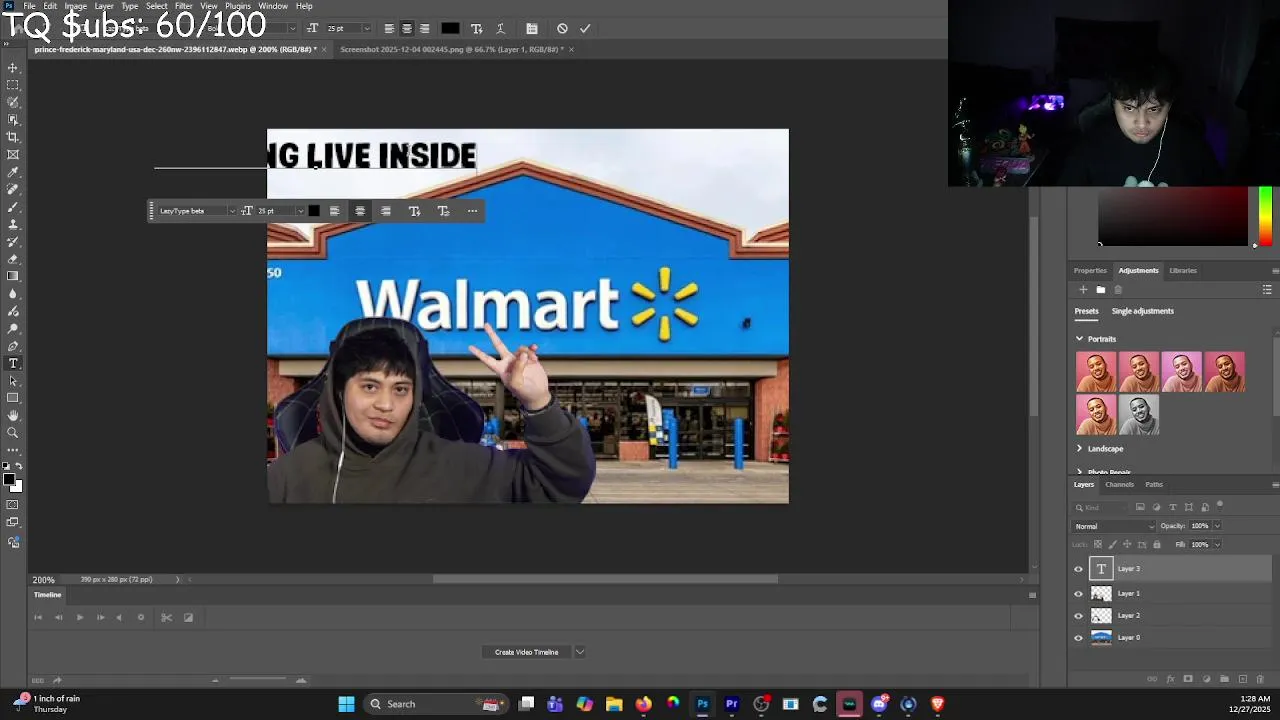The height and width of the screenshot is (720, 1280).
Task: Delete the selected layer trash icon
Action: coord(1261,679)
